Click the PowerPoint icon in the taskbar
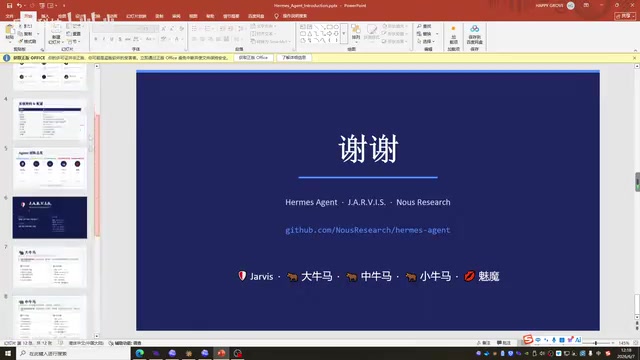The height and width of the screenshot is (360, 640). click(x=221, y=353)
